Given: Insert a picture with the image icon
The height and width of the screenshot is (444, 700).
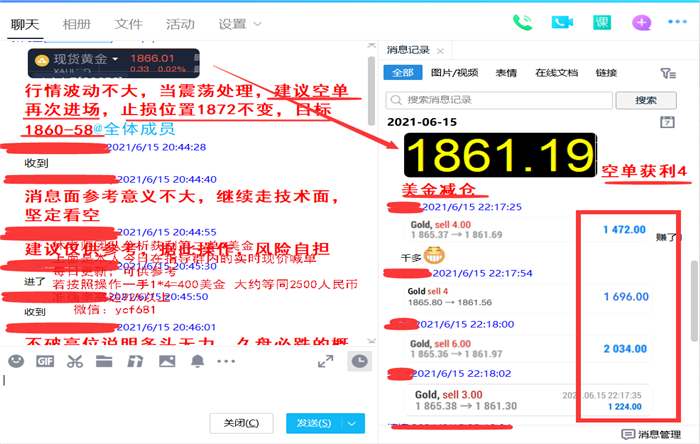Looking at the screenshot, I should (x=167, y=361).
